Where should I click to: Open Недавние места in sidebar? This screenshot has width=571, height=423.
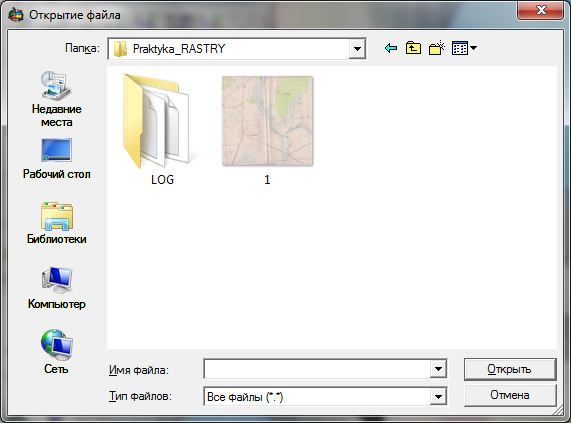56,99
